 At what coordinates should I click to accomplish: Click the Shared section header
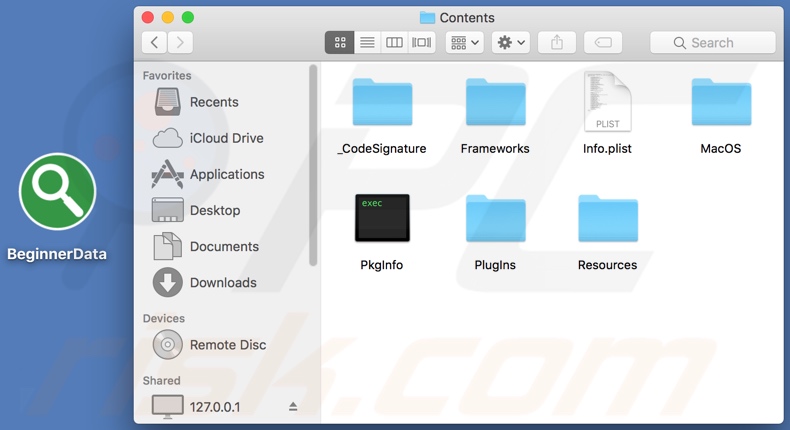161,381
